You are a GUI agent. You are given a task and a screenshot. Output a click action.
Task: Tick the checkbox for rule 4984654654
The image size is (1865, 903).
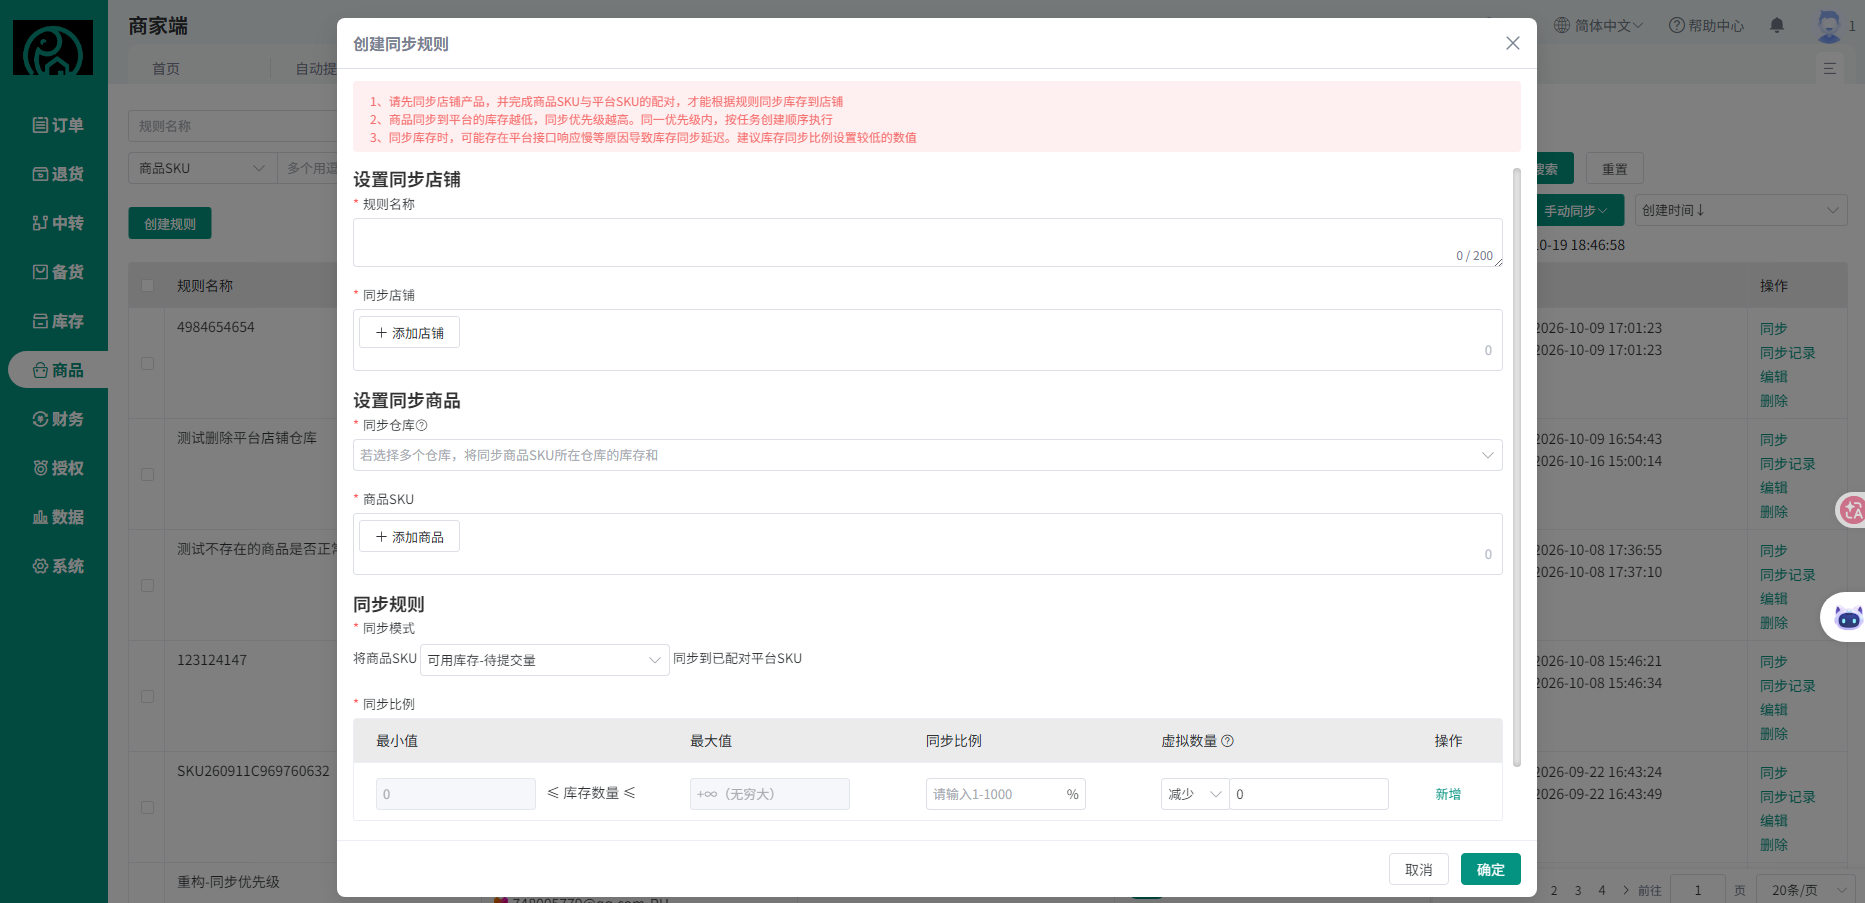[x=148, y=364]
